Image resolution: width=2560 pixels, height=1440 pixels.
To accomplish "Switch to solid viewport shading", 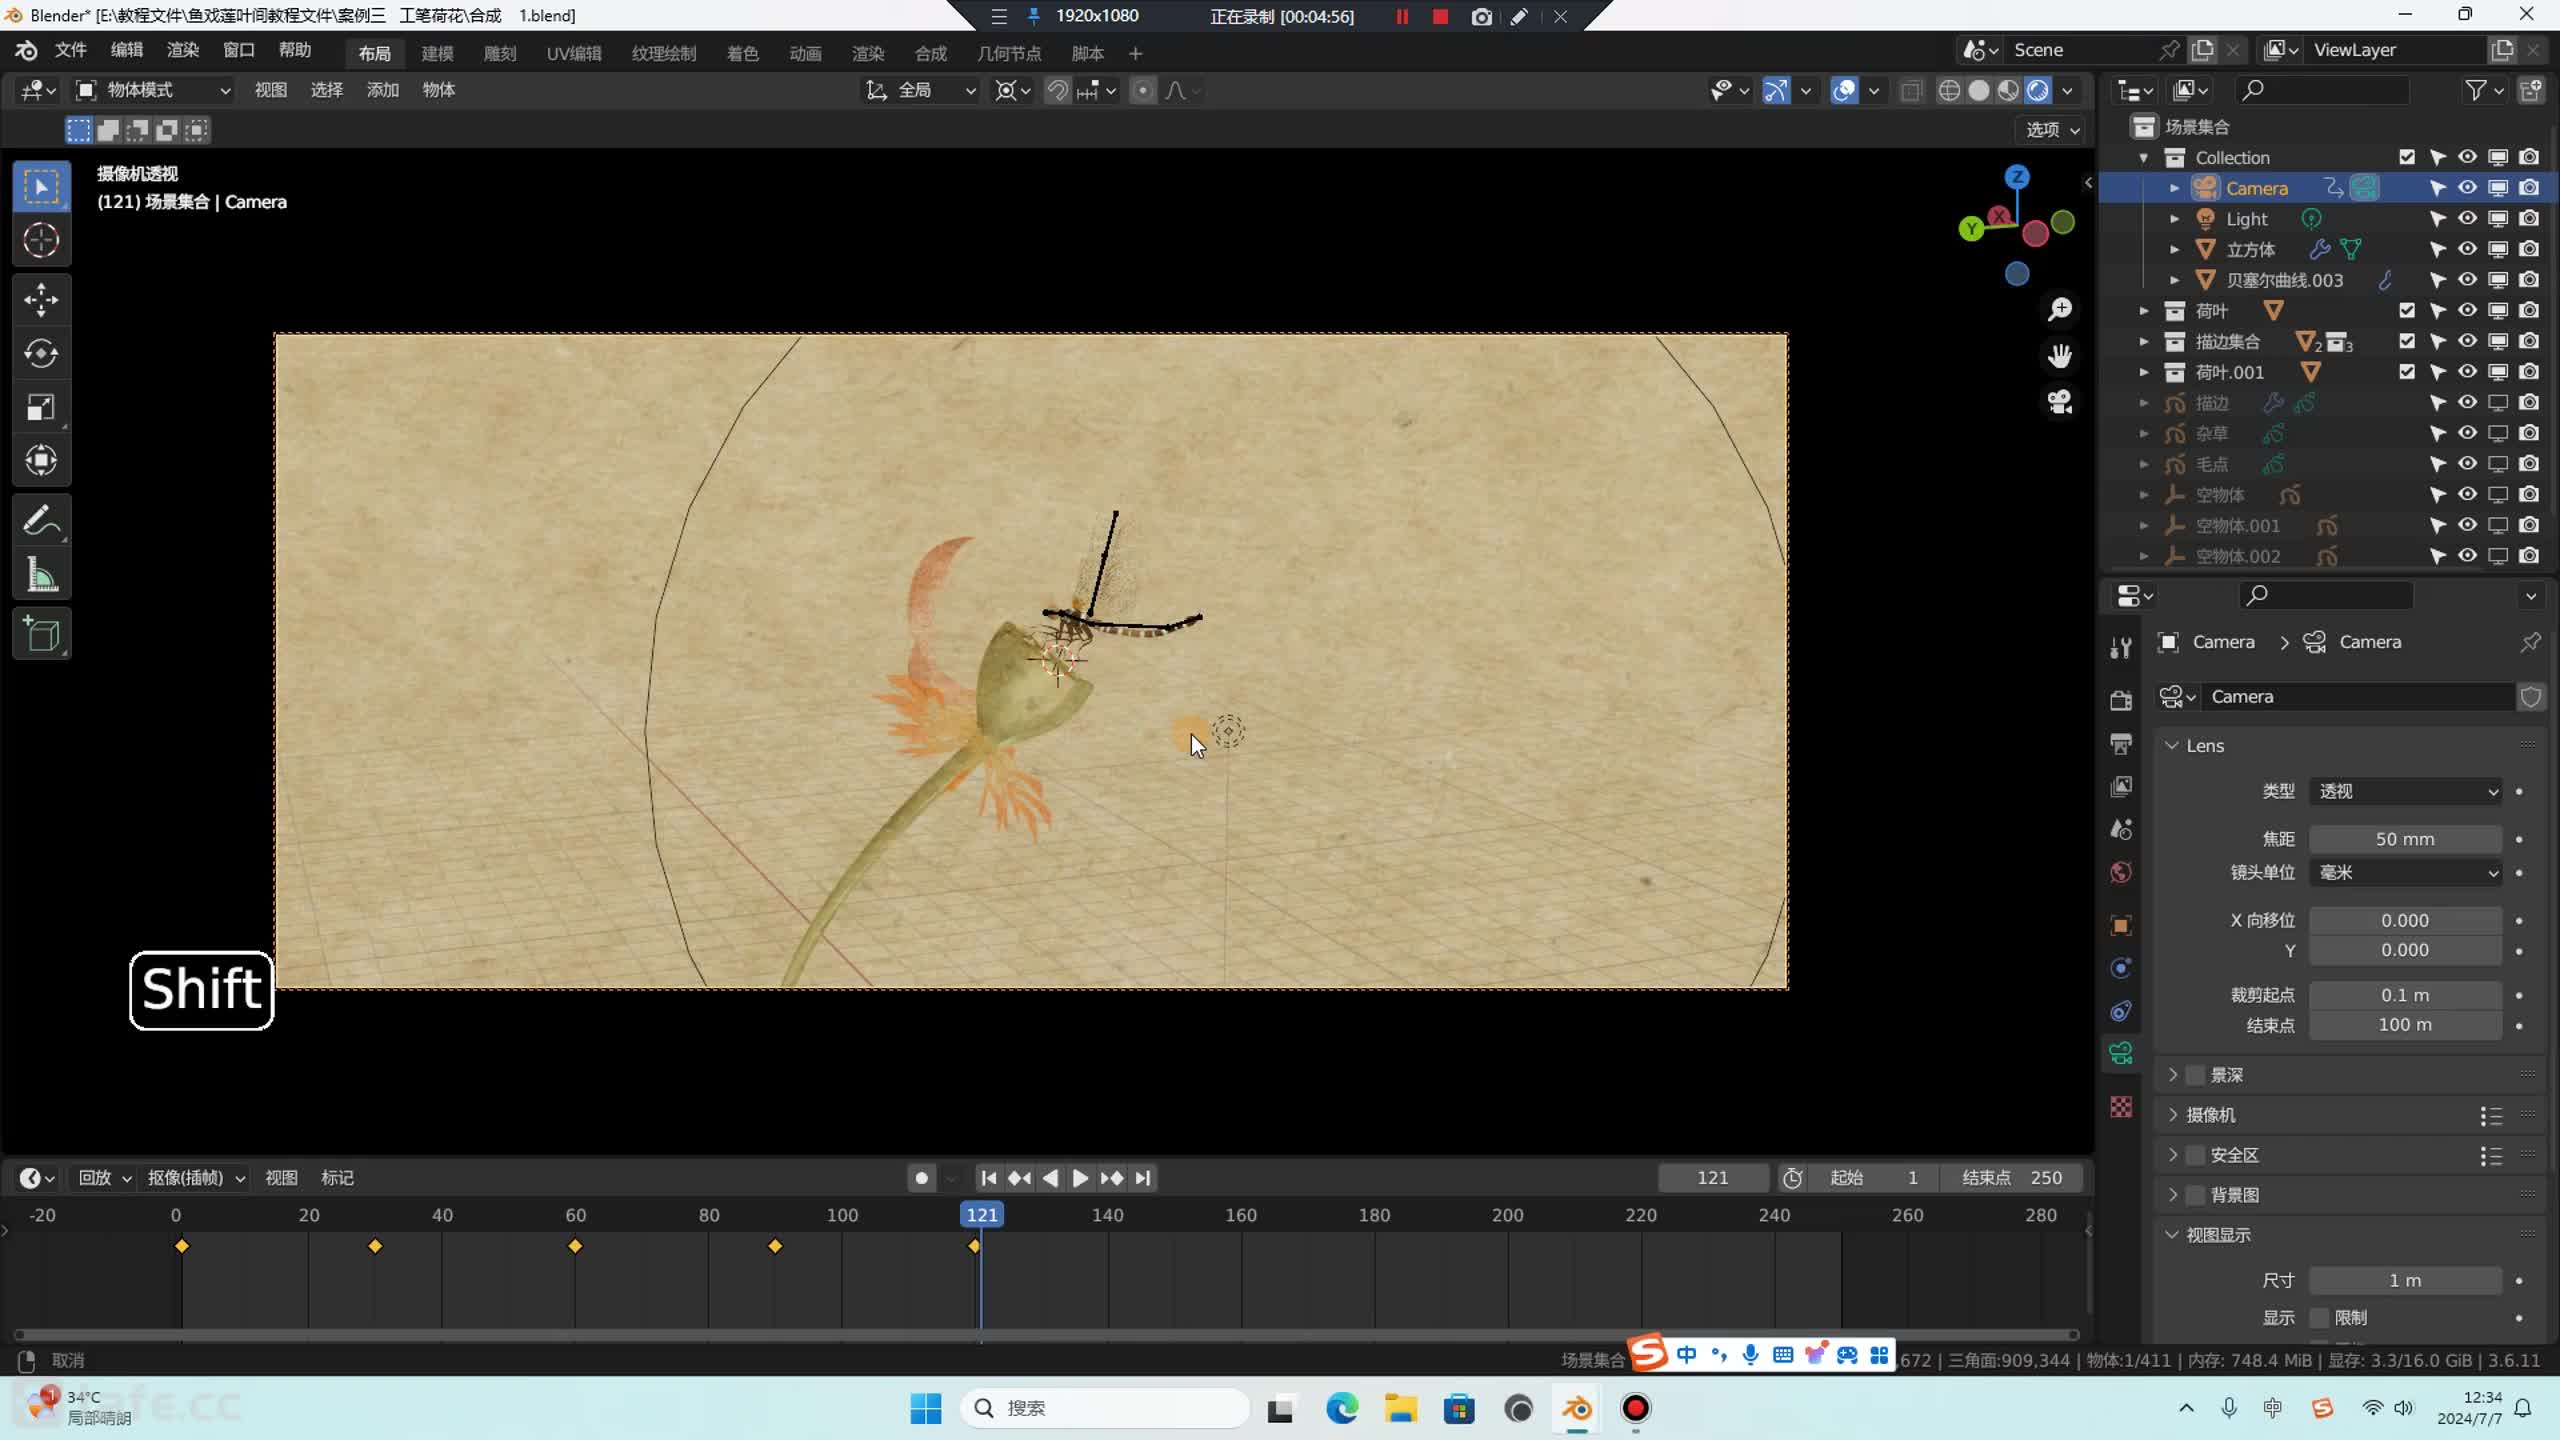I will [1978, 90].
